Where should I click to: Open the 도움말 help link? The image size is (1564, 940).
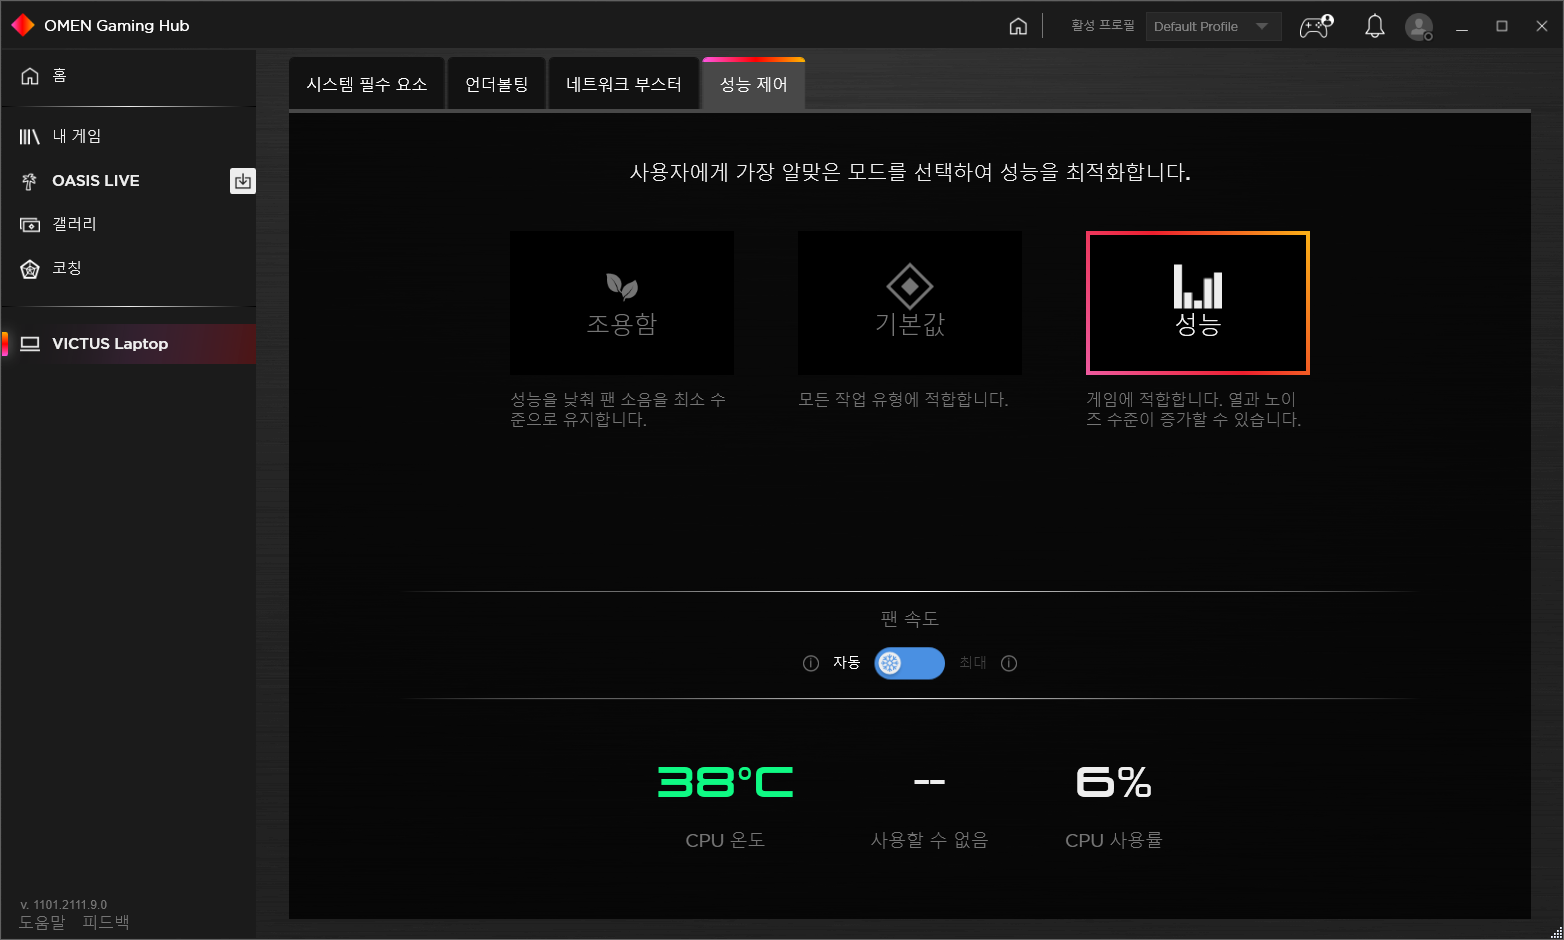click(42, 922)
